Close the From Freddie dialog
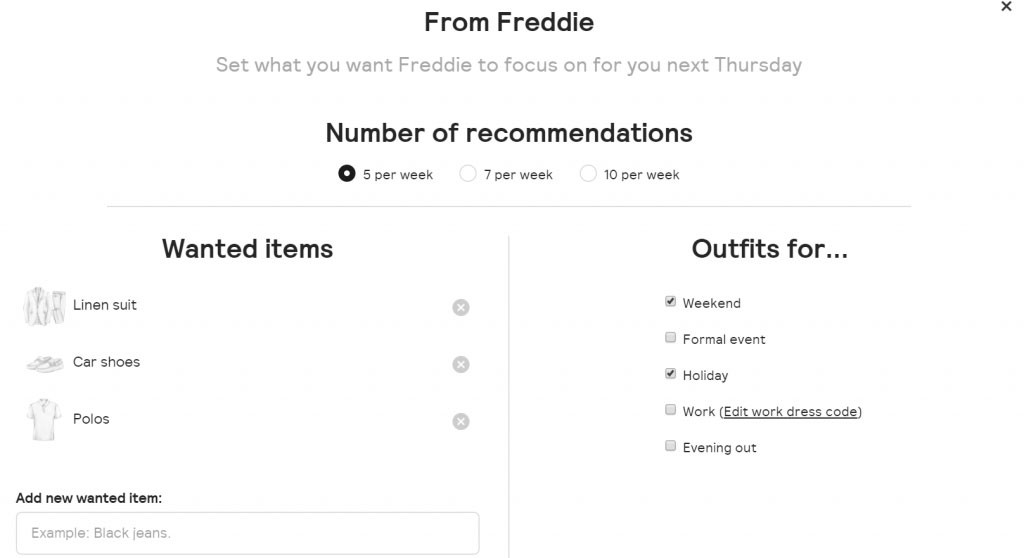The height and width of the screenshot is (558, 1024). pos(1006,7)
